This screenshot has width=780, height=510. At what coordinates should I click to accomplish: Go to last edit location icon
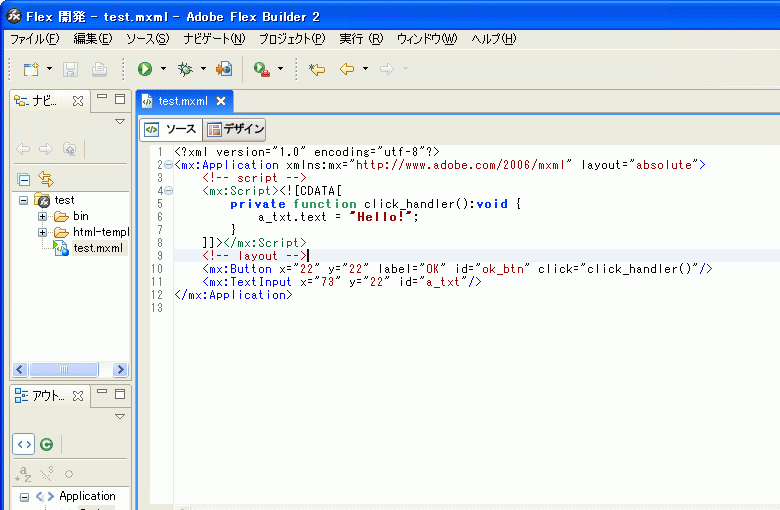(317, 69)
